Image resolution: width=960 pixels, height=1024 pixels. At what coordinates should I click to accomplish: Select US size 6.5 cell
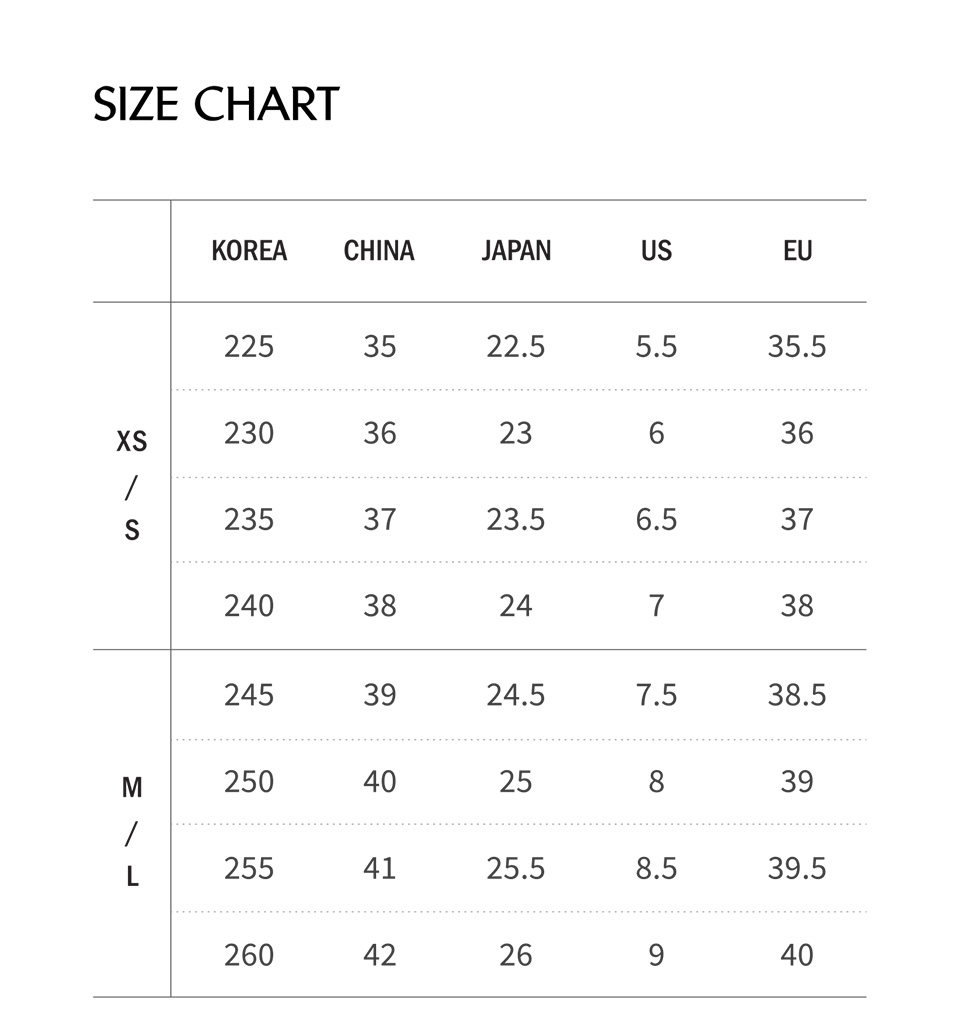pos(656,520)
